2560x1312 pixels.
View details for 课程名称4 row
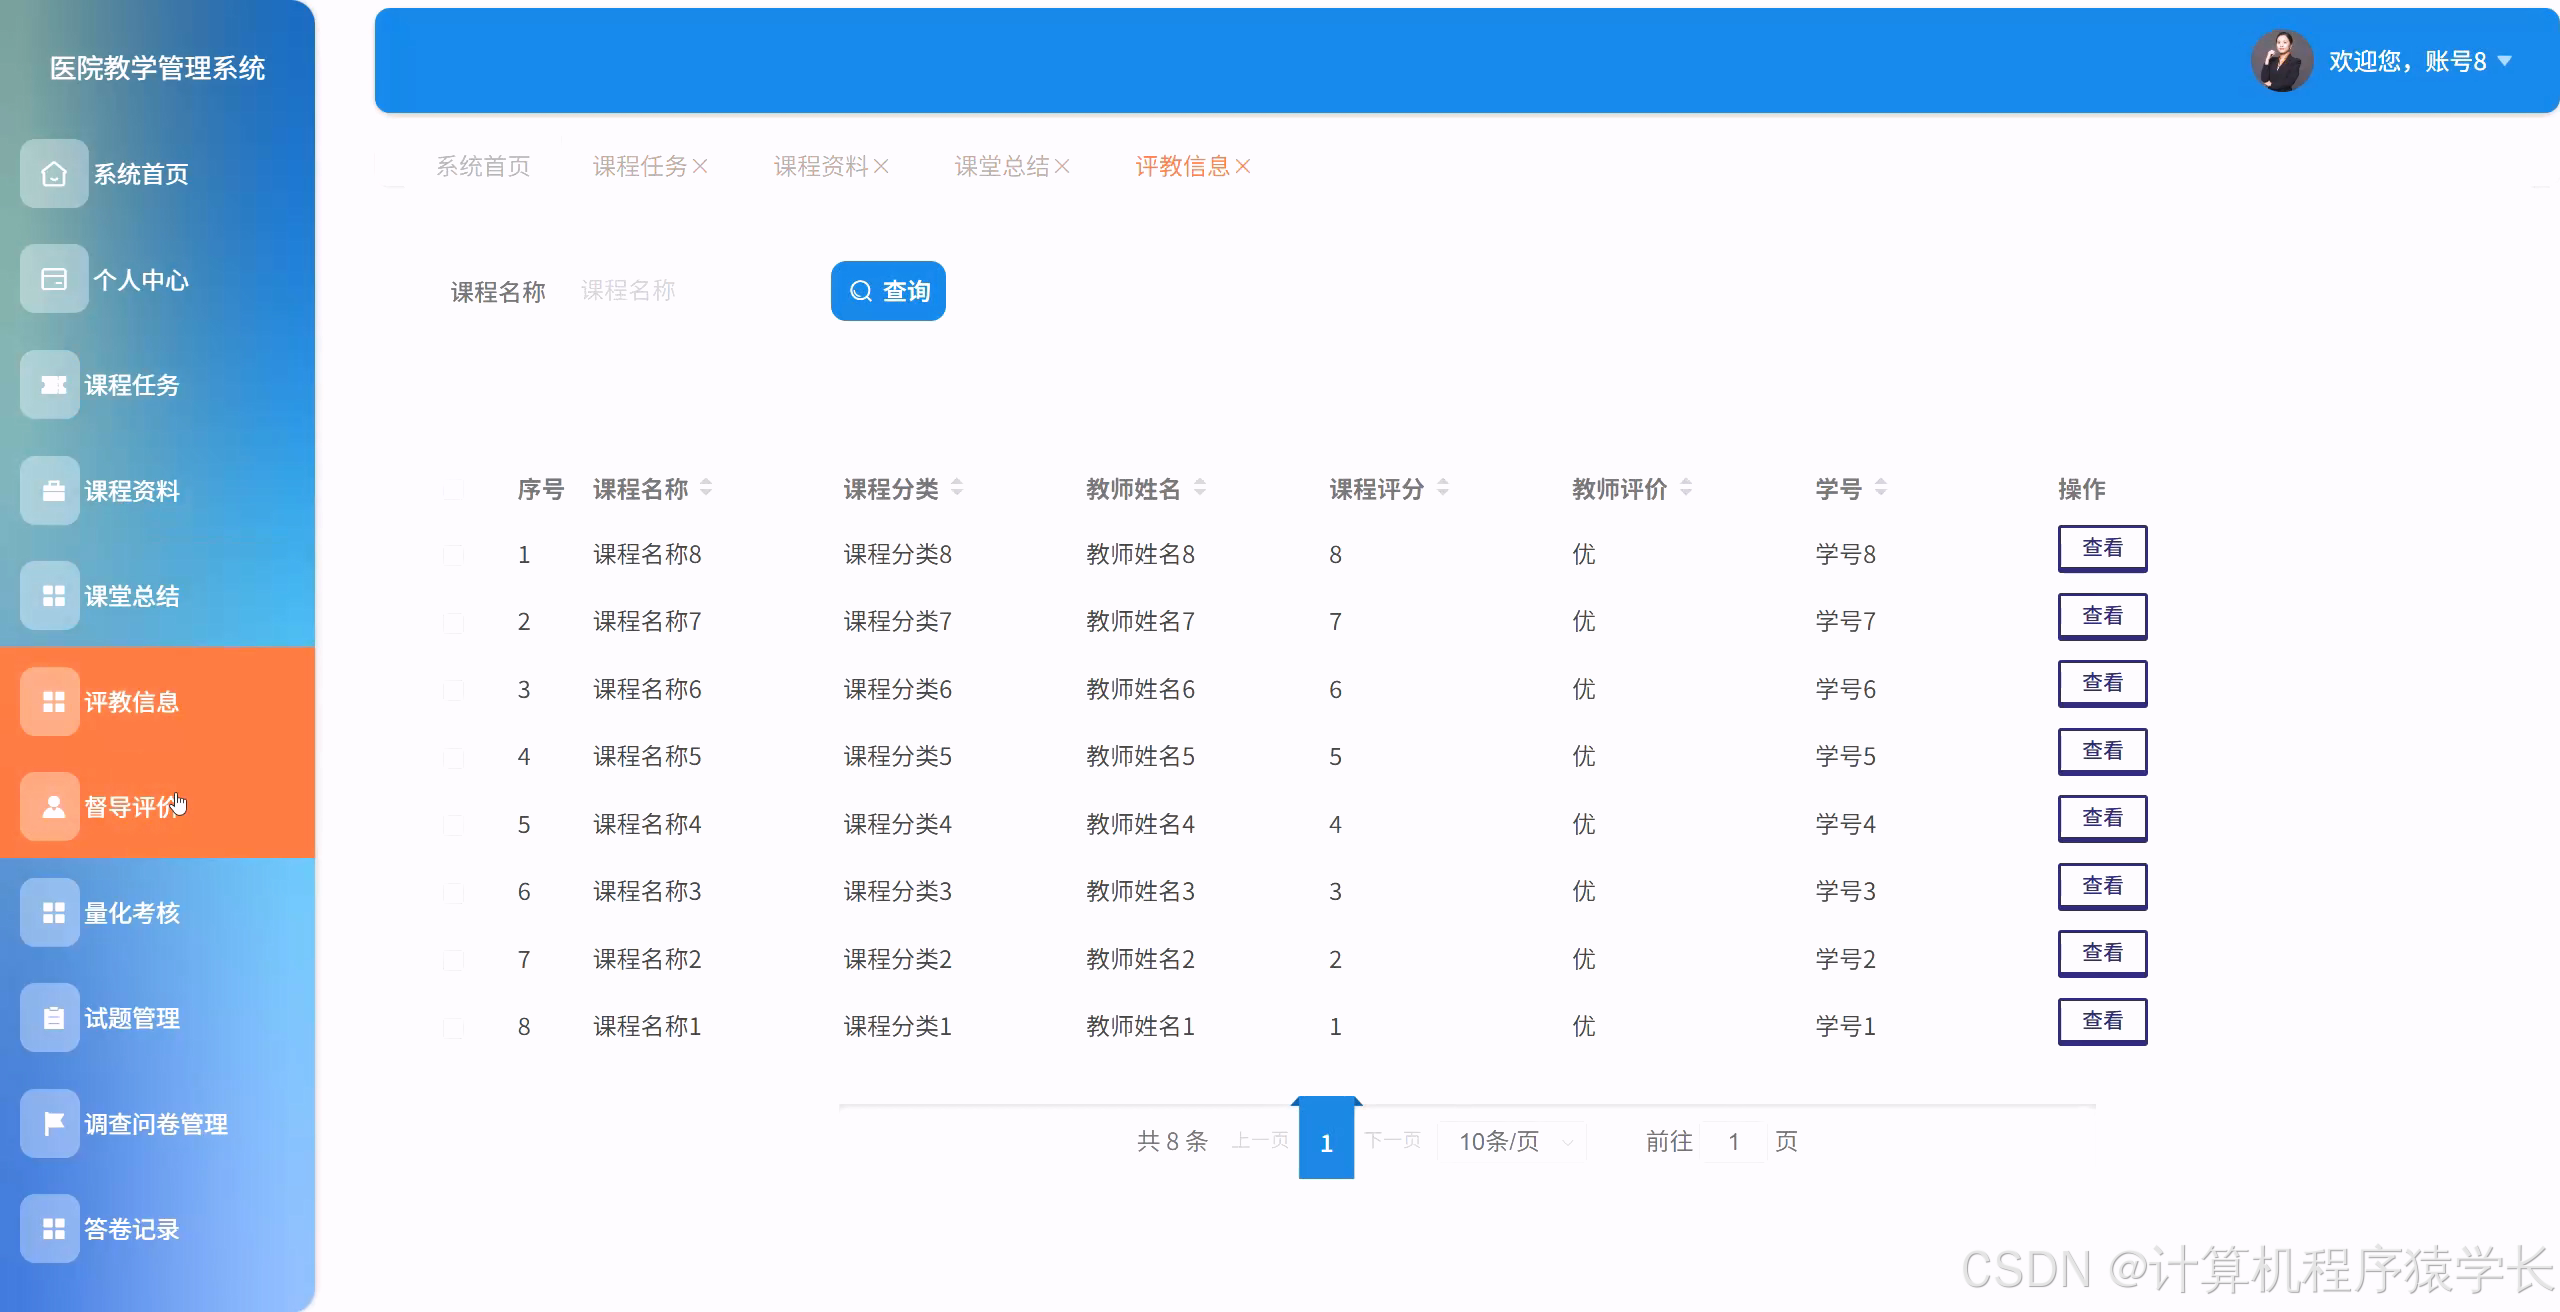point(2102,818)
